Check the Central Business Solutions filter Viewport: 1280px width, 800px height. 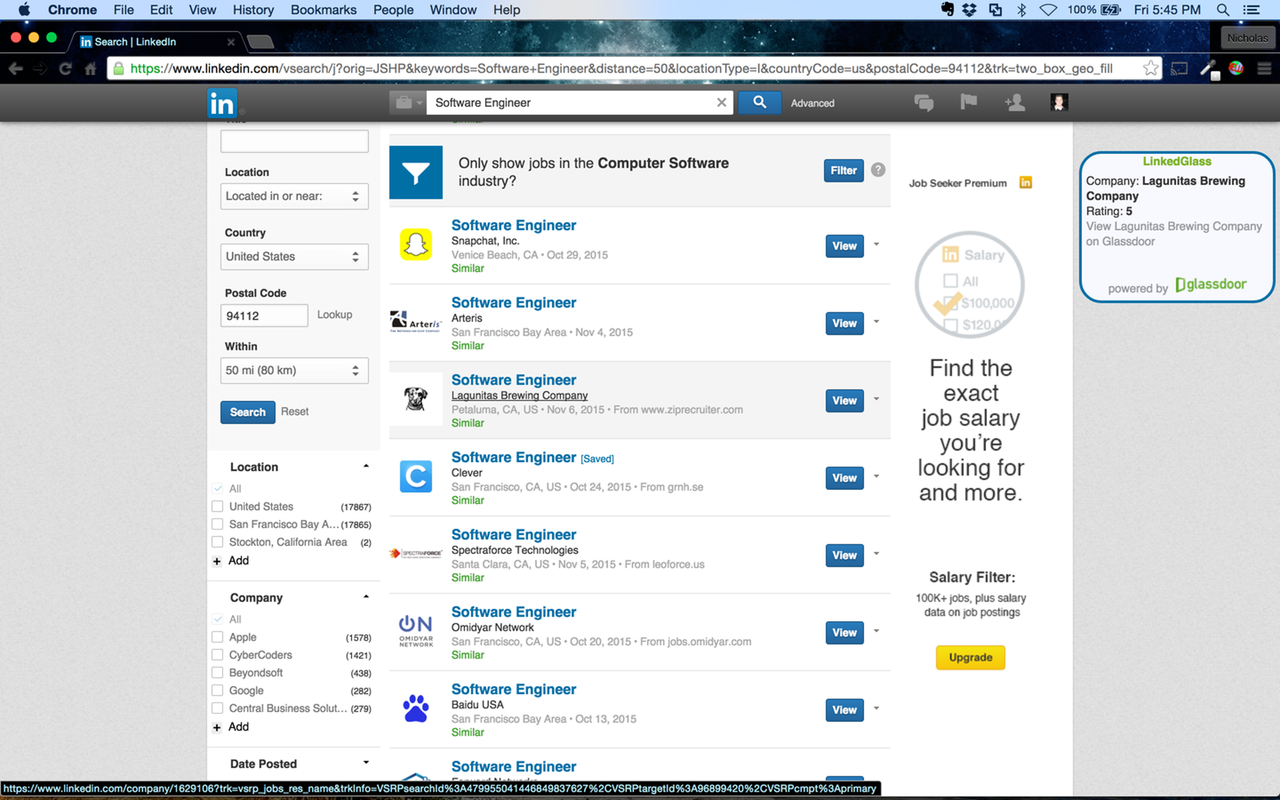pos(218,708)
